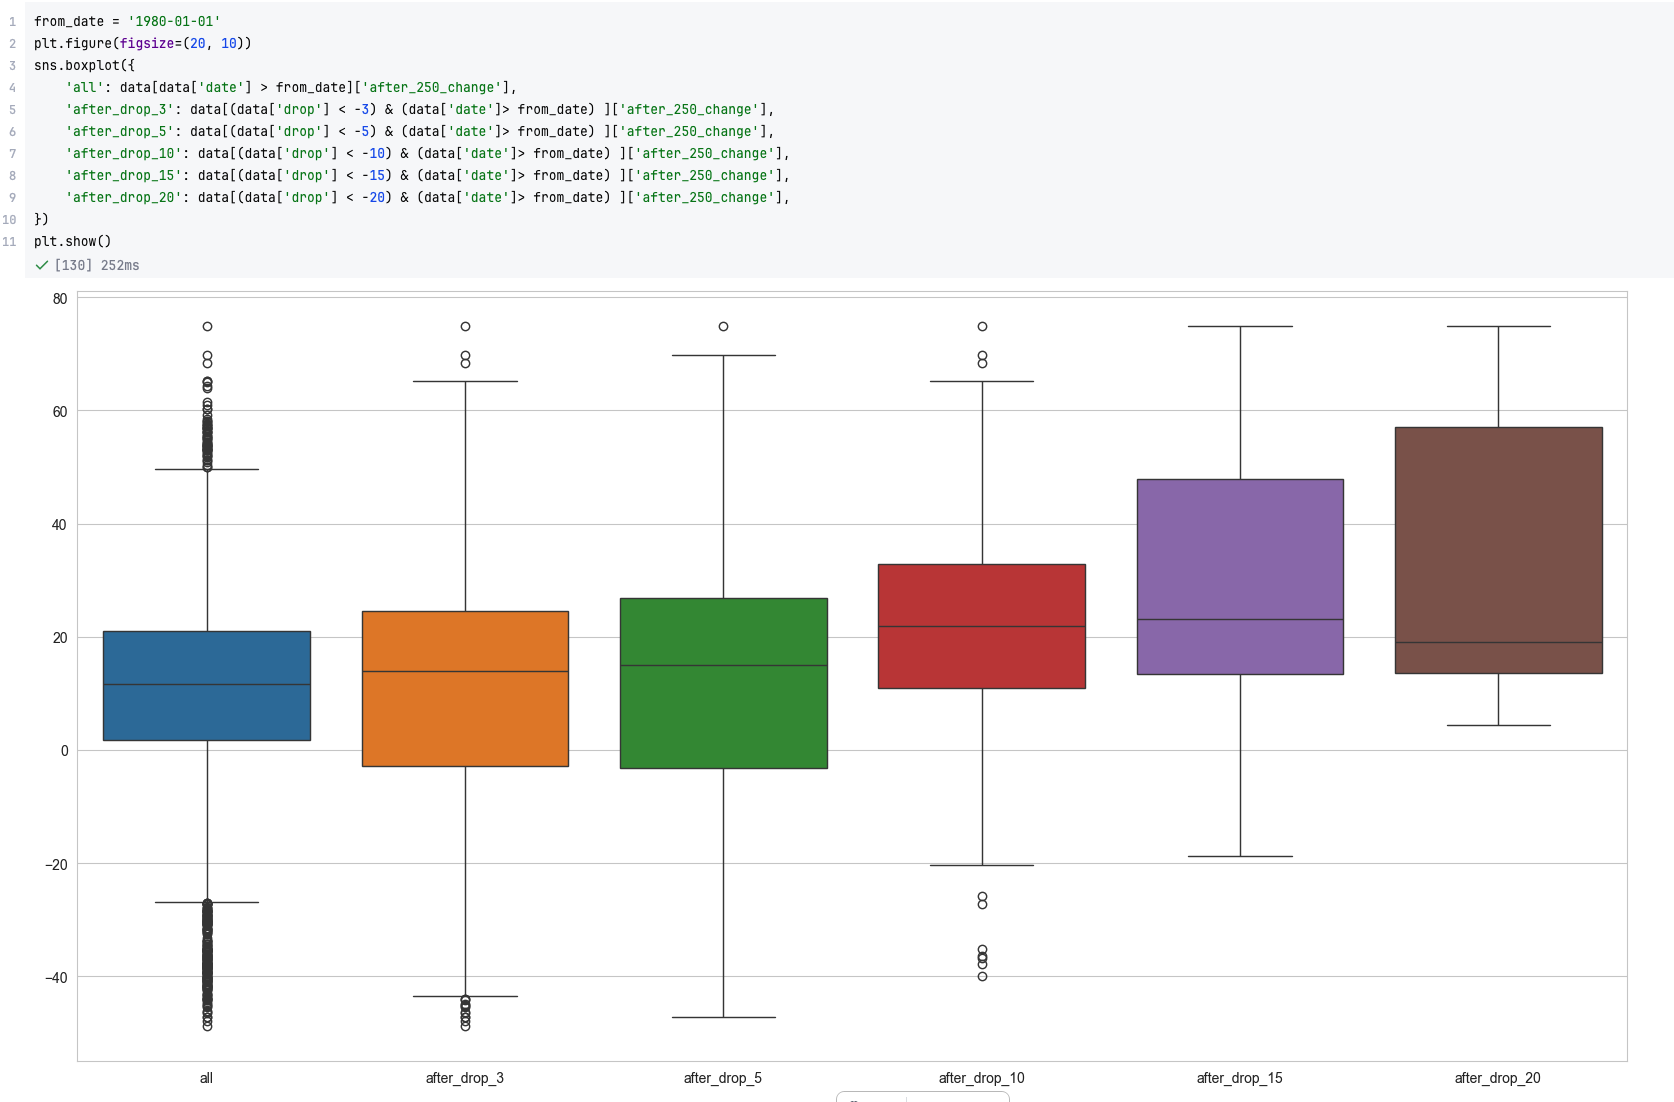Click the brown after_drop_20 box
Image resolution: width=1674 pixels, height=1102 pixels.
[1499, 550]
